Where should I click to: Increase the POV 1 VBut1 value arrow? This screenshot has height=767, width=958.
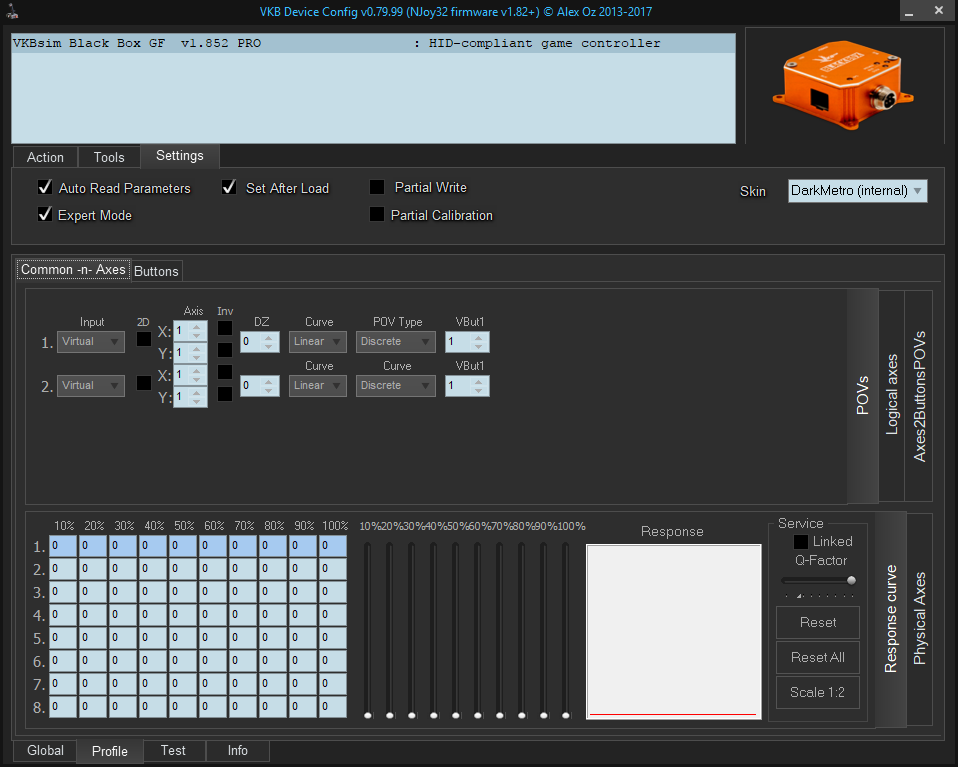tap(479, 337)
